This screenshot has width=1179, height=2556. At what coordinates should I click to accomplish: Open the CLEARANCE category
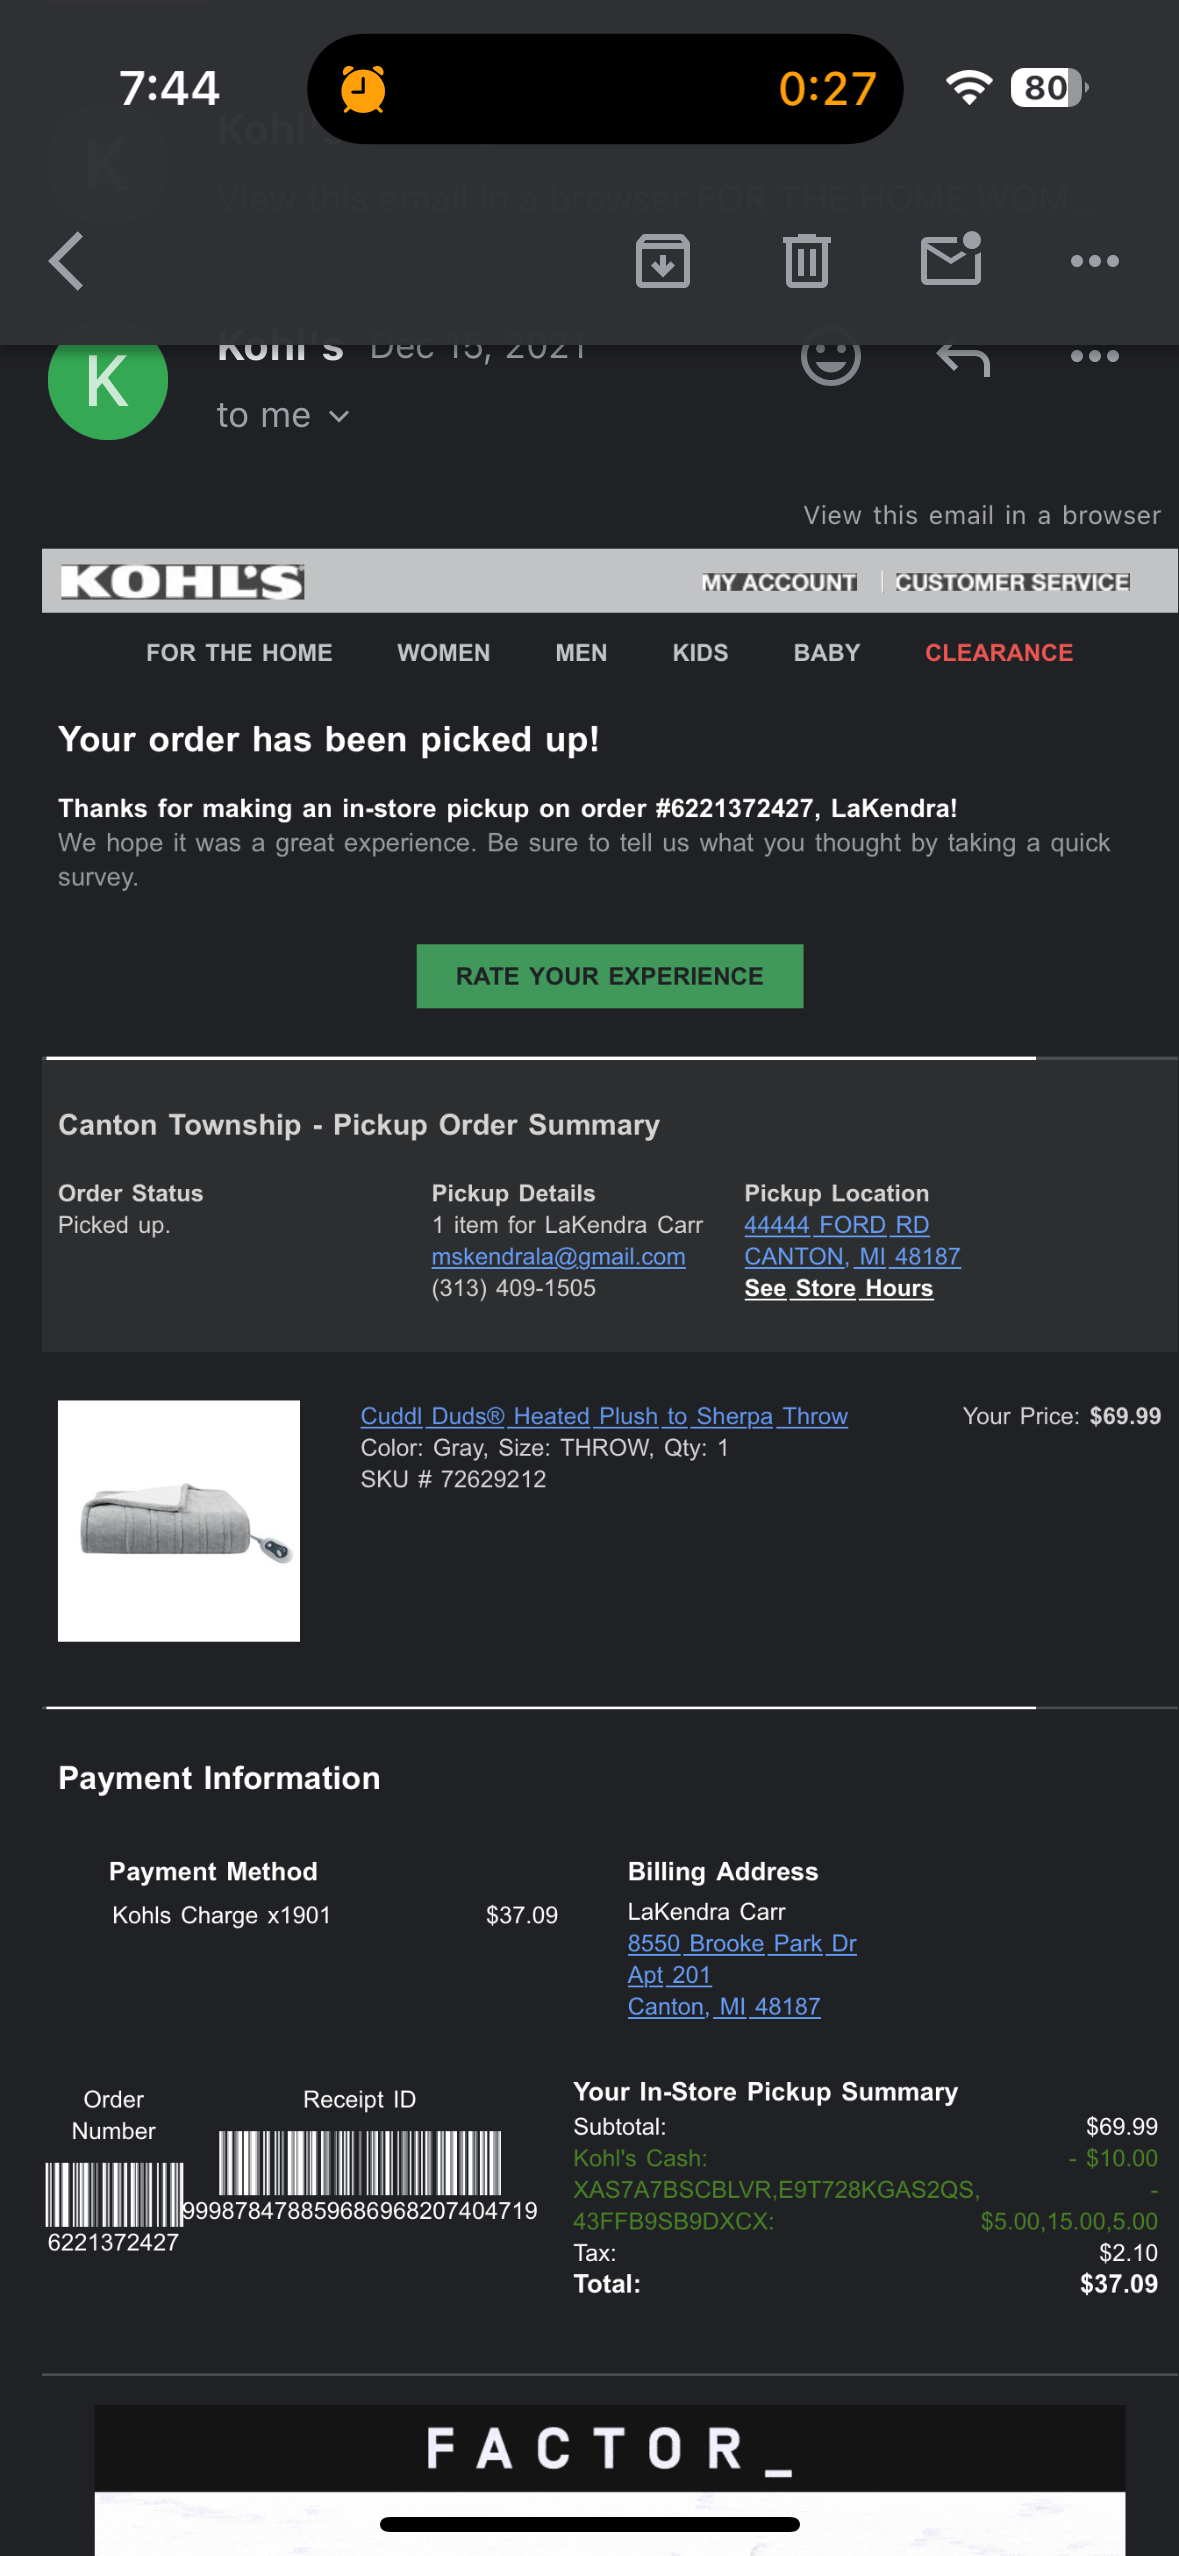[998, 653]
